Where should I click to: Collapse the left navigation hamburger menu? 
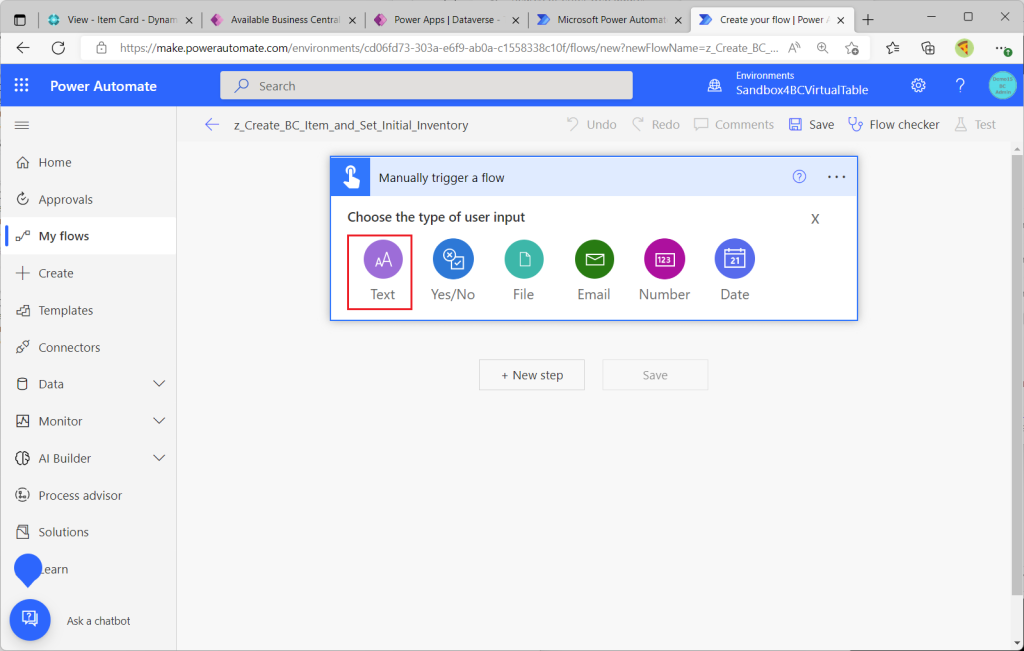click(x=22, y=125)
